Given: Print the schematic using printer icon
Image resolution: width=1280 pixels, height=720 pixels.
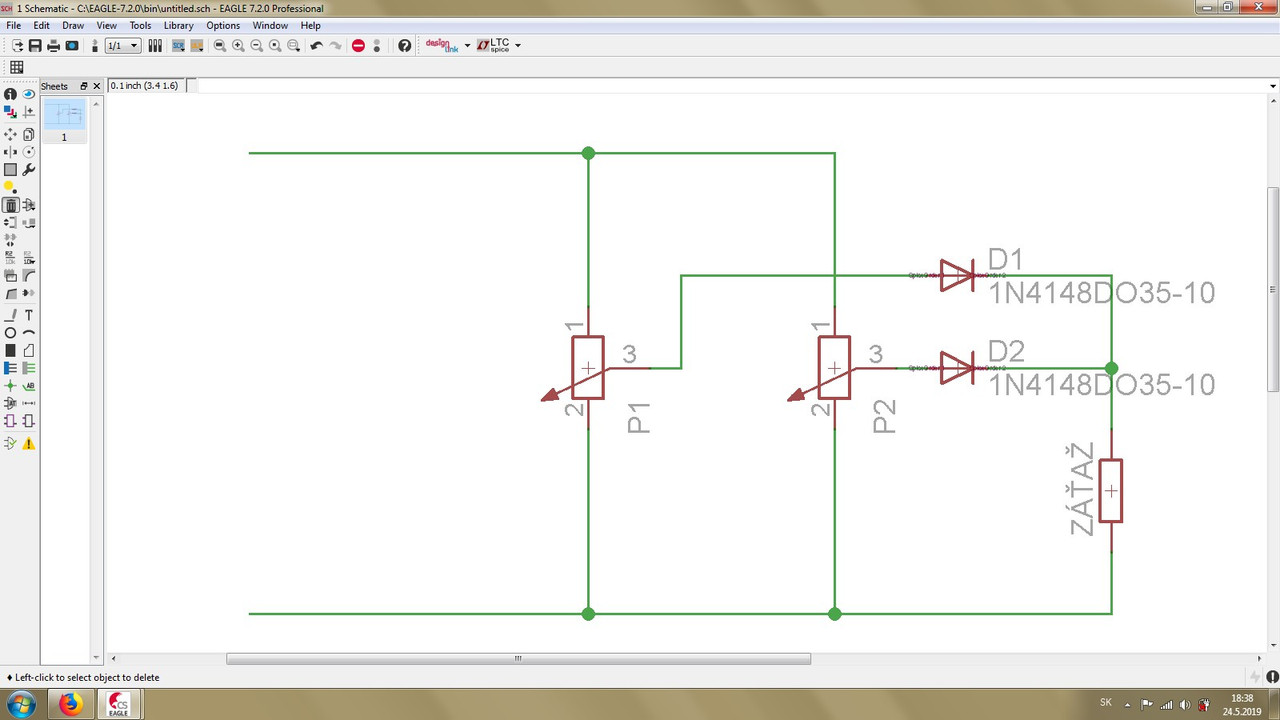Looking at the screenshot, I should coord(53,46).
